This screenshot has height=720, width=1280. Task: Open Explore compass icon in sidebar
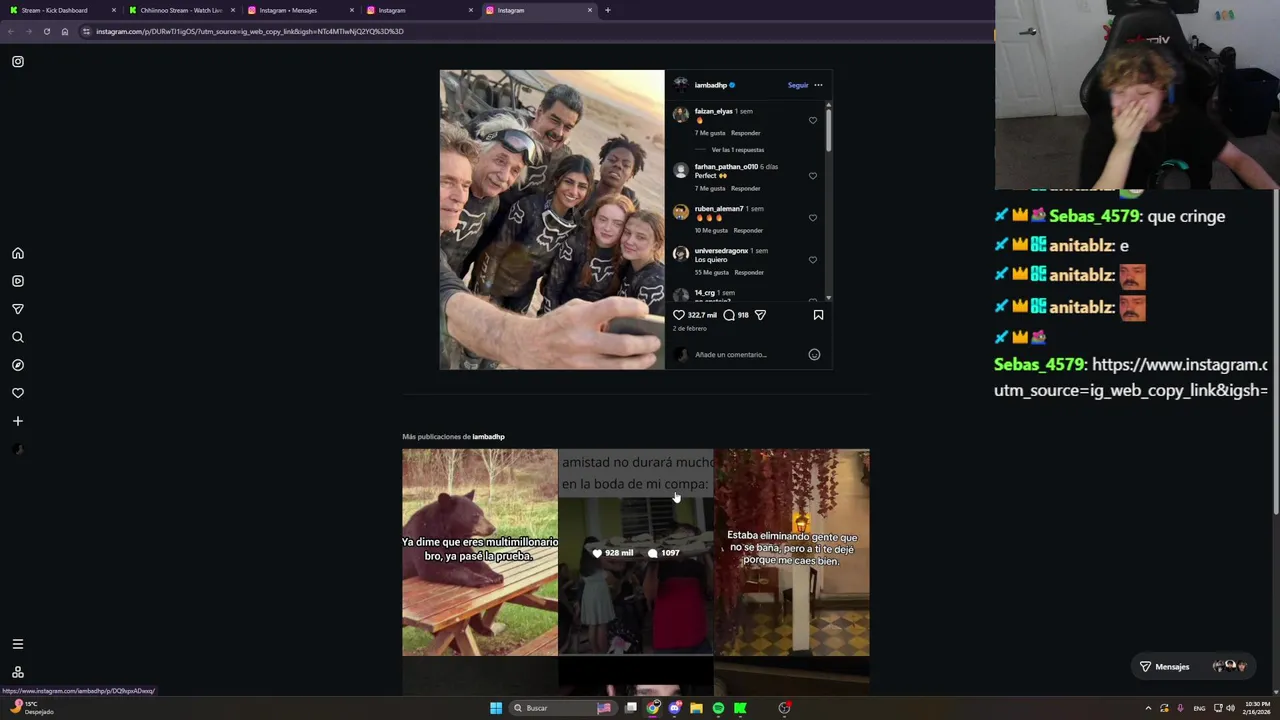(18, 365)
